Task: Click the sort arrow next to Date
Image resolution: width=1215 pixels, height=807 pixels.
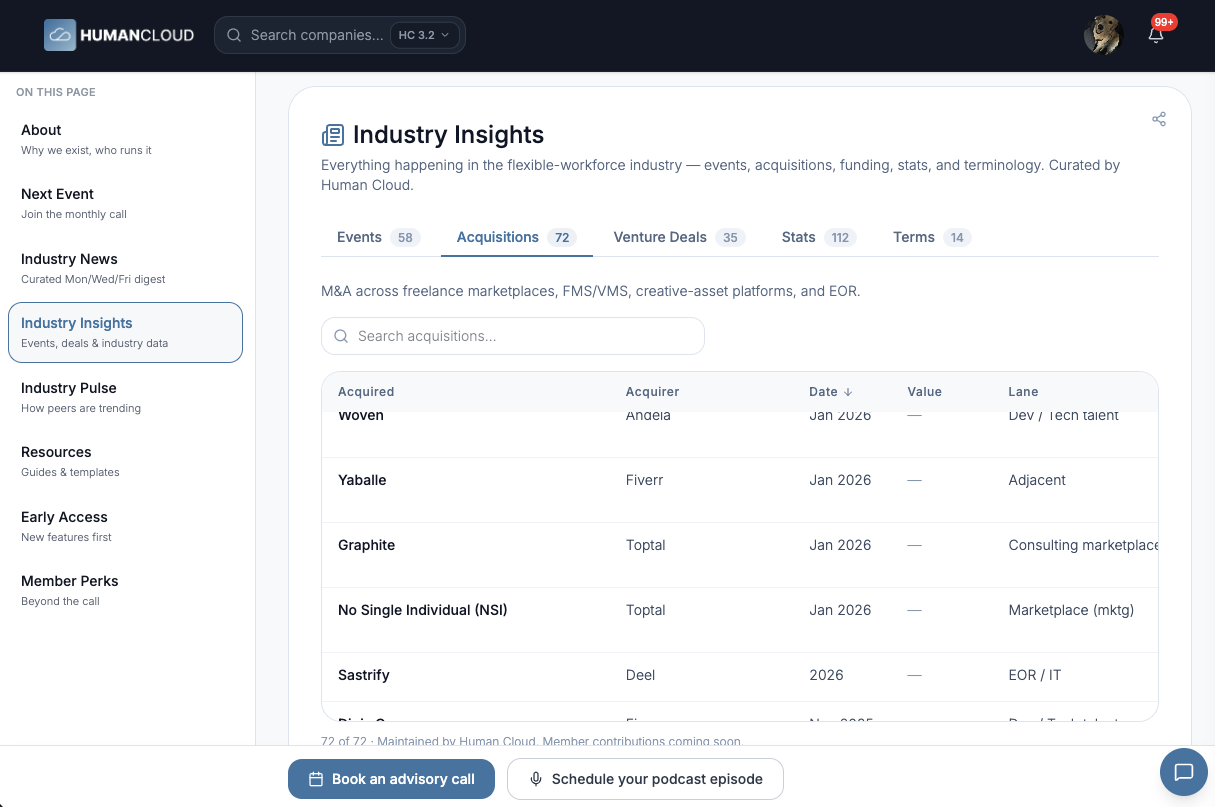Action: click(x=848, y=392)
